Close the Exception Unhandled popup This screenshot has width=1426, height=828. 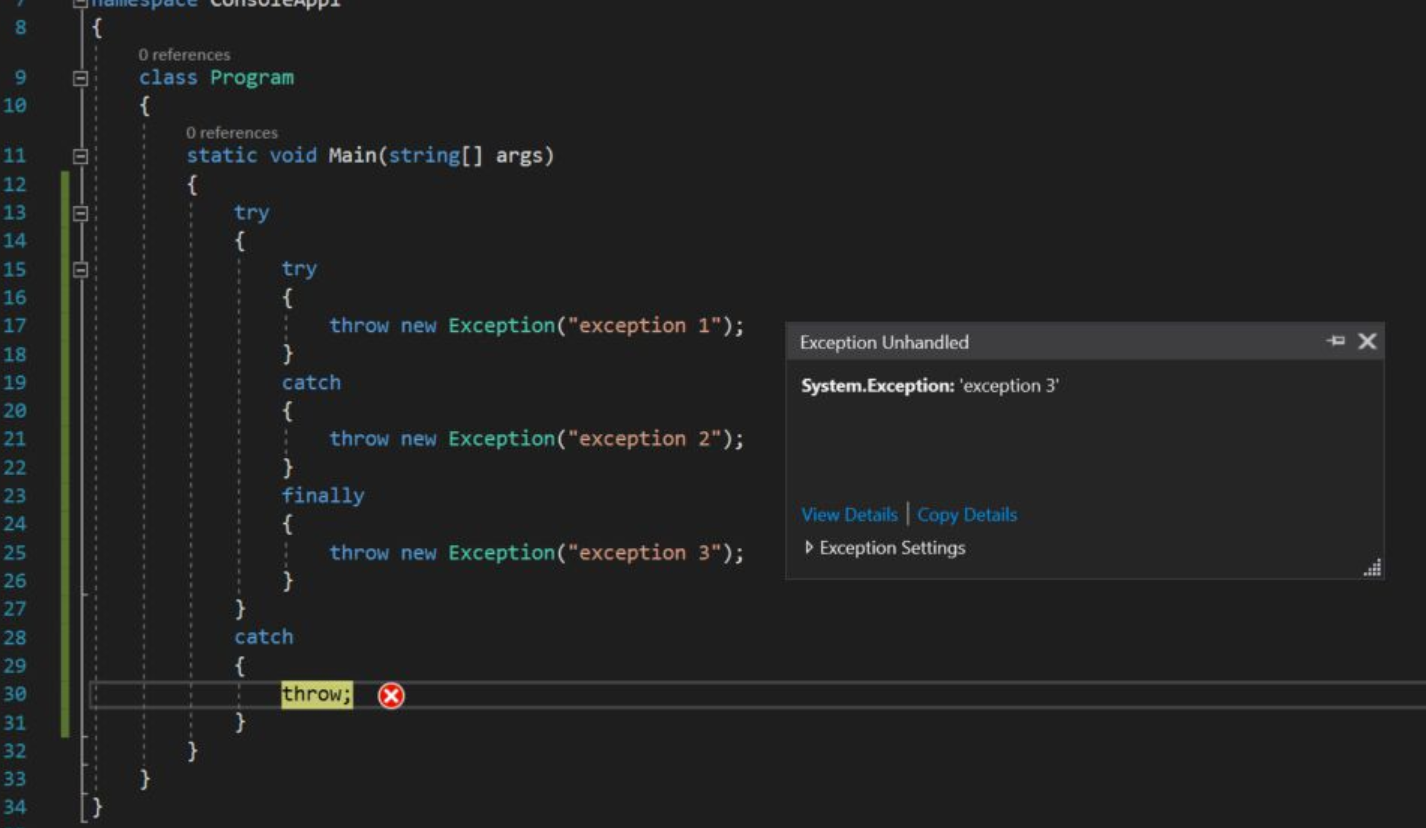pos(1367,341)
